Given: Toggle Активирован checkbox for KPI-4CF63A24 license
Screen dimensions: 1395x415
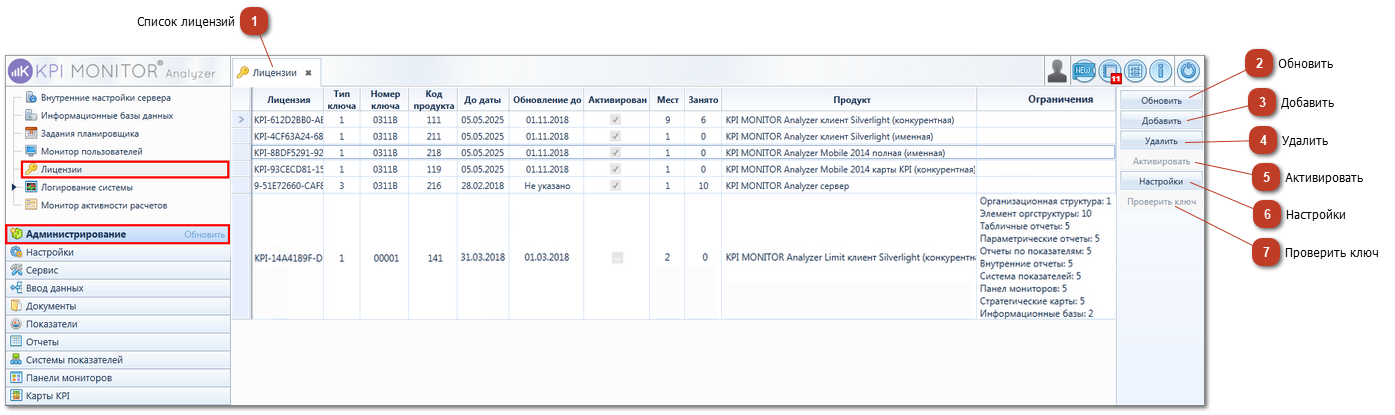Looking at the screenshot, I should click(617, 136).
